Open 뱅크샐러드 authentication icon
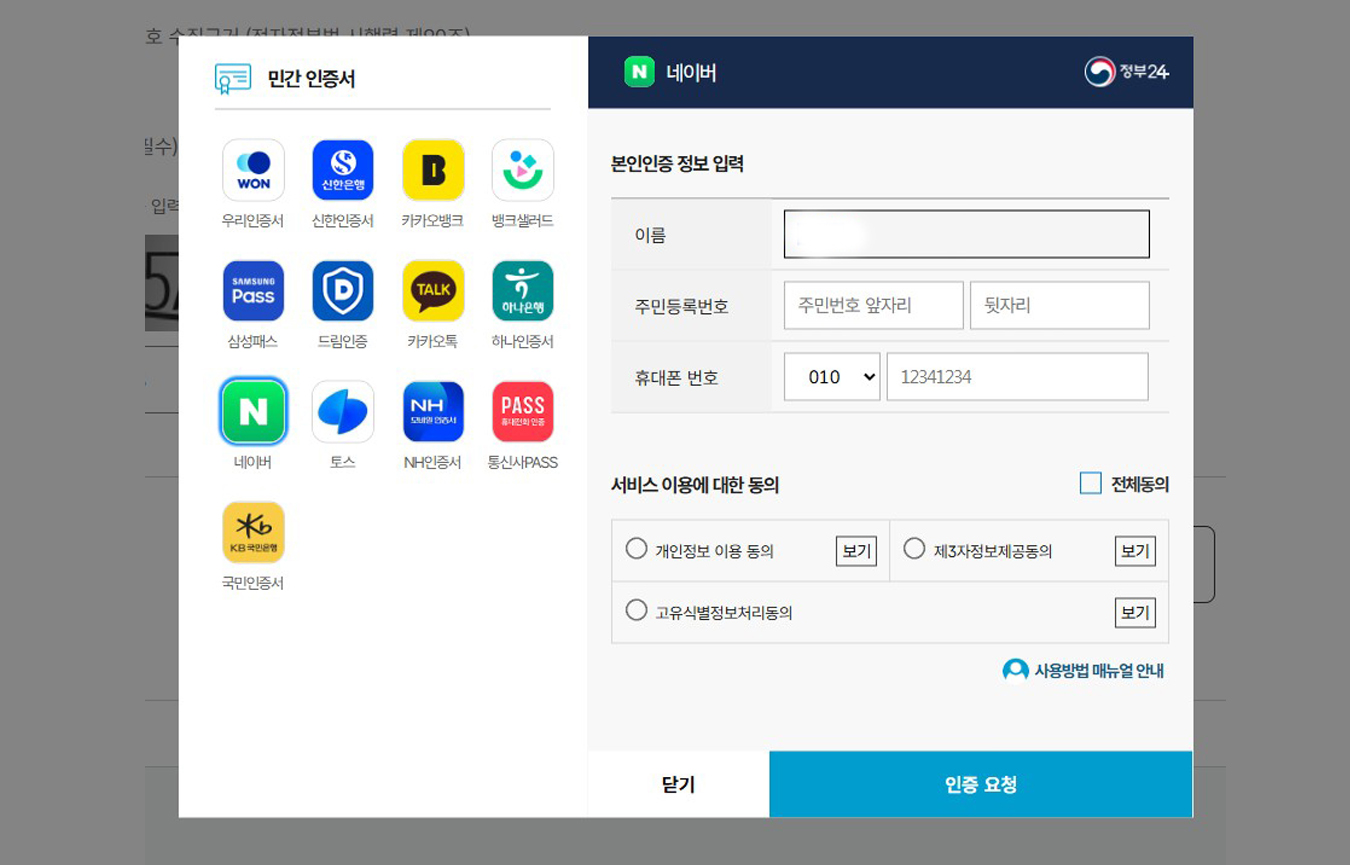 tap(521, 169)
